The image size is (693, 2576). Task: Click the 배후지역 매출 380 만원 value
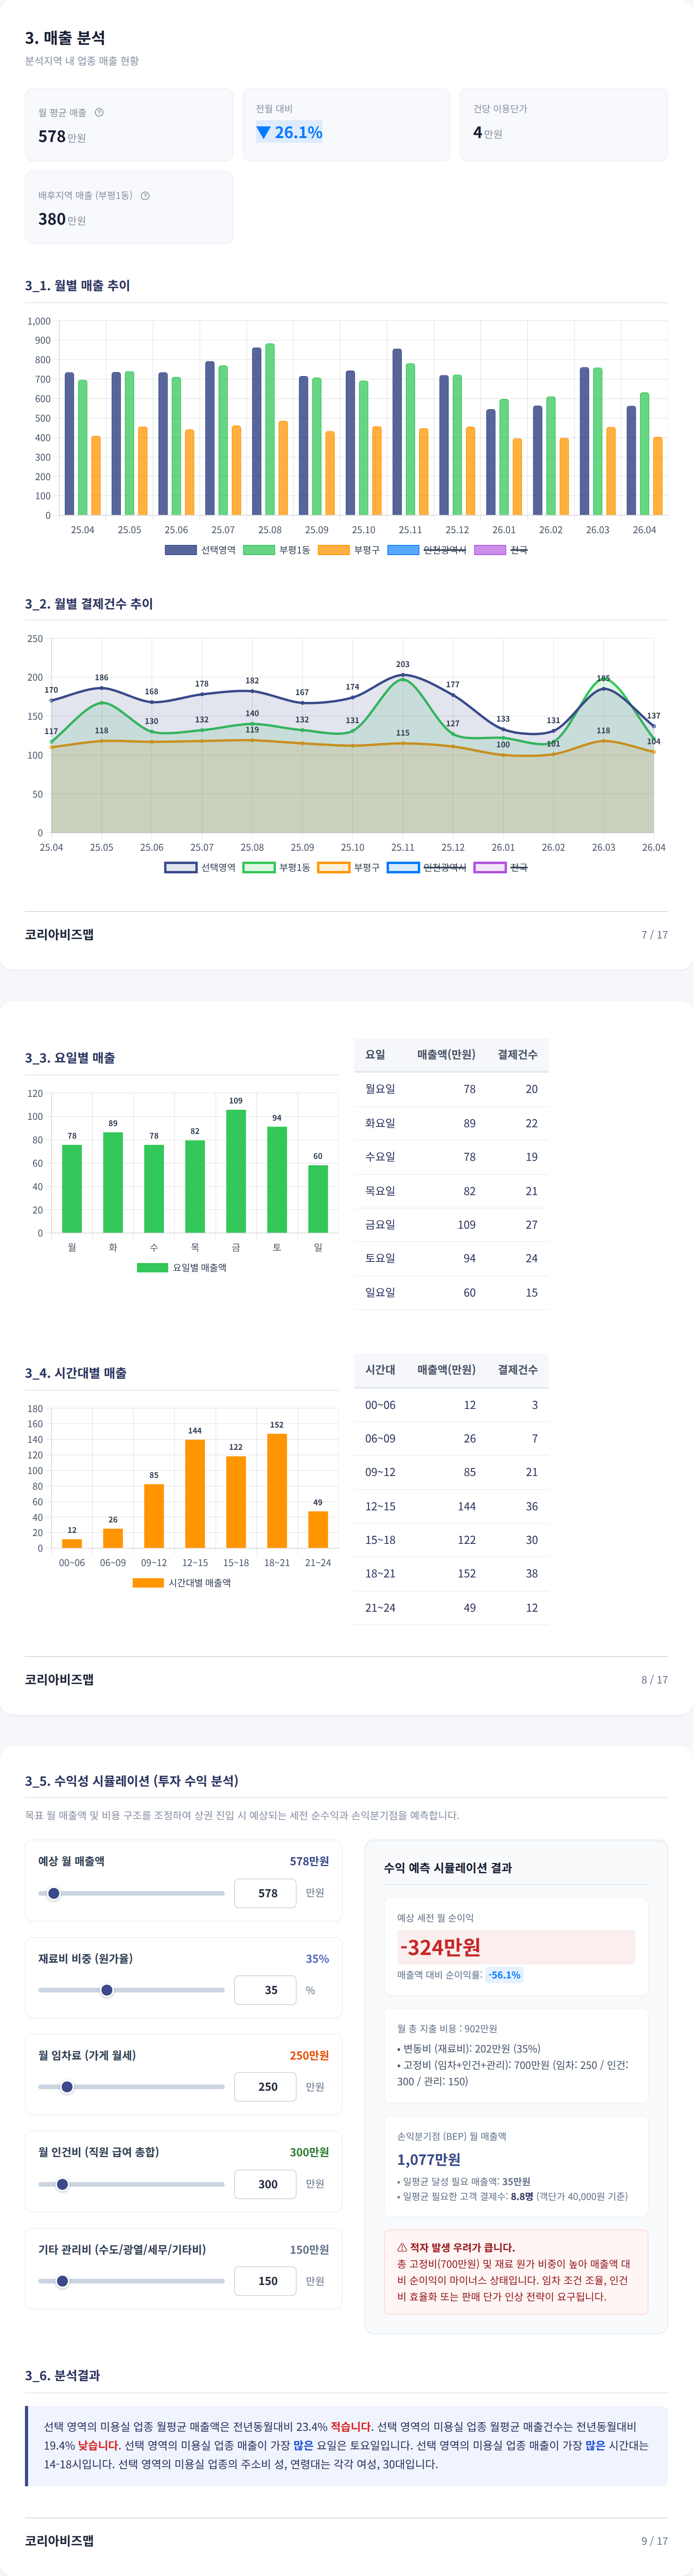click(x=62, y=219)
